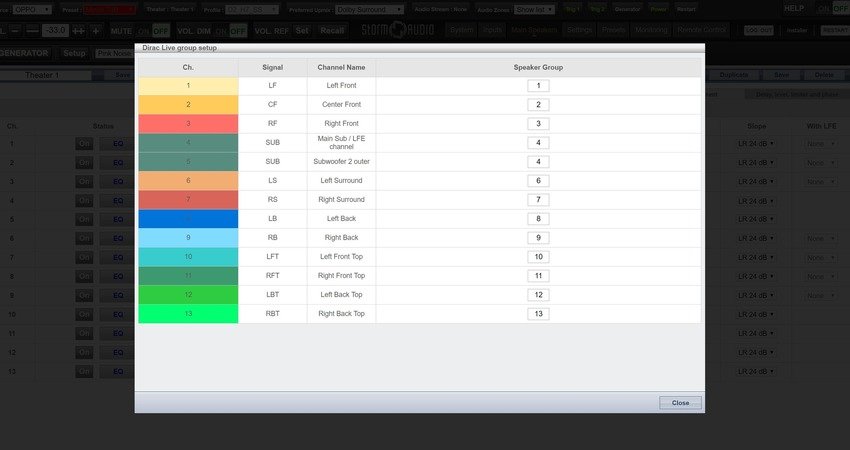Click the Delete theater button
This screenshot has height=450, width=850.
tap(824, 75)
